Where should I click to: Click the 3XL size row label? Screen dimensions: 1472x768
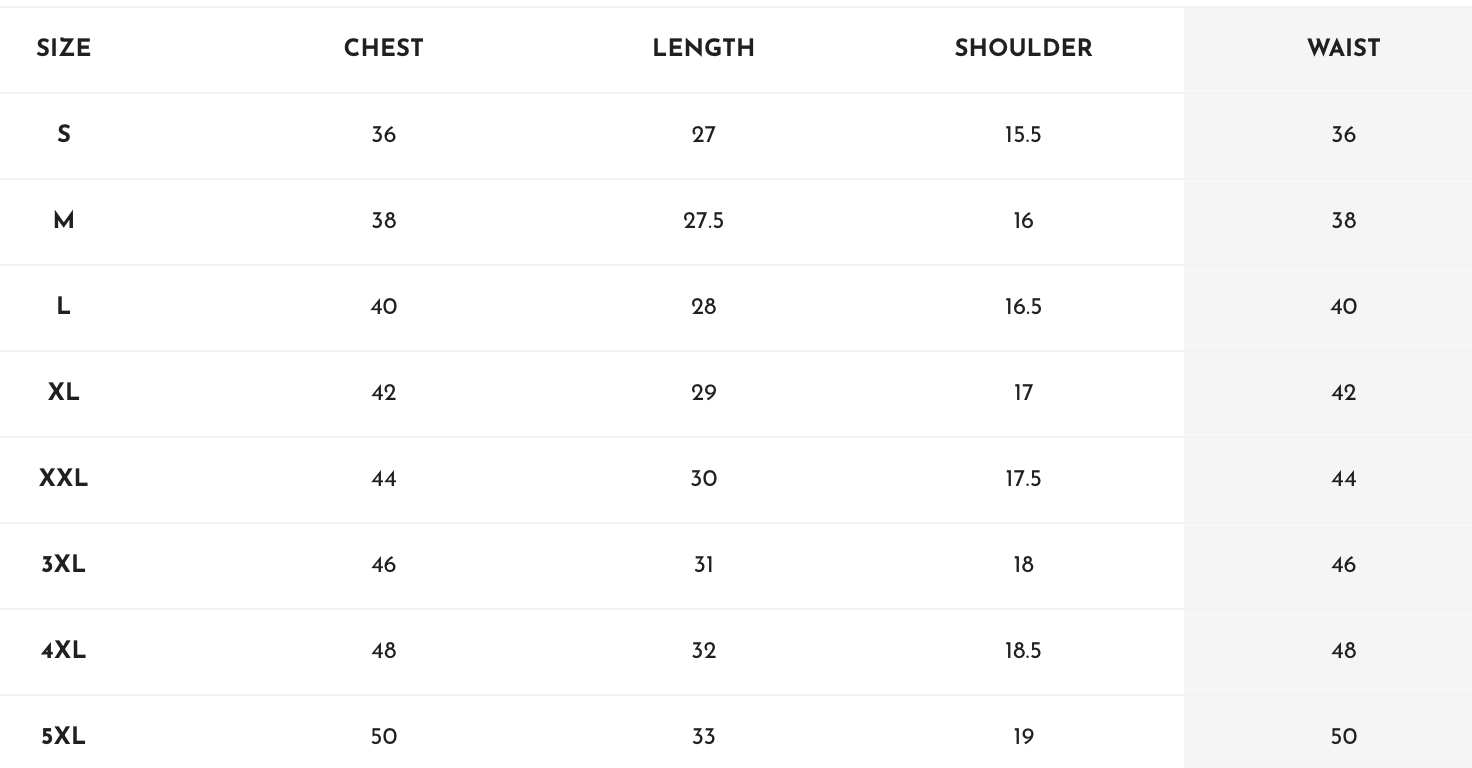tap(63, 564)
